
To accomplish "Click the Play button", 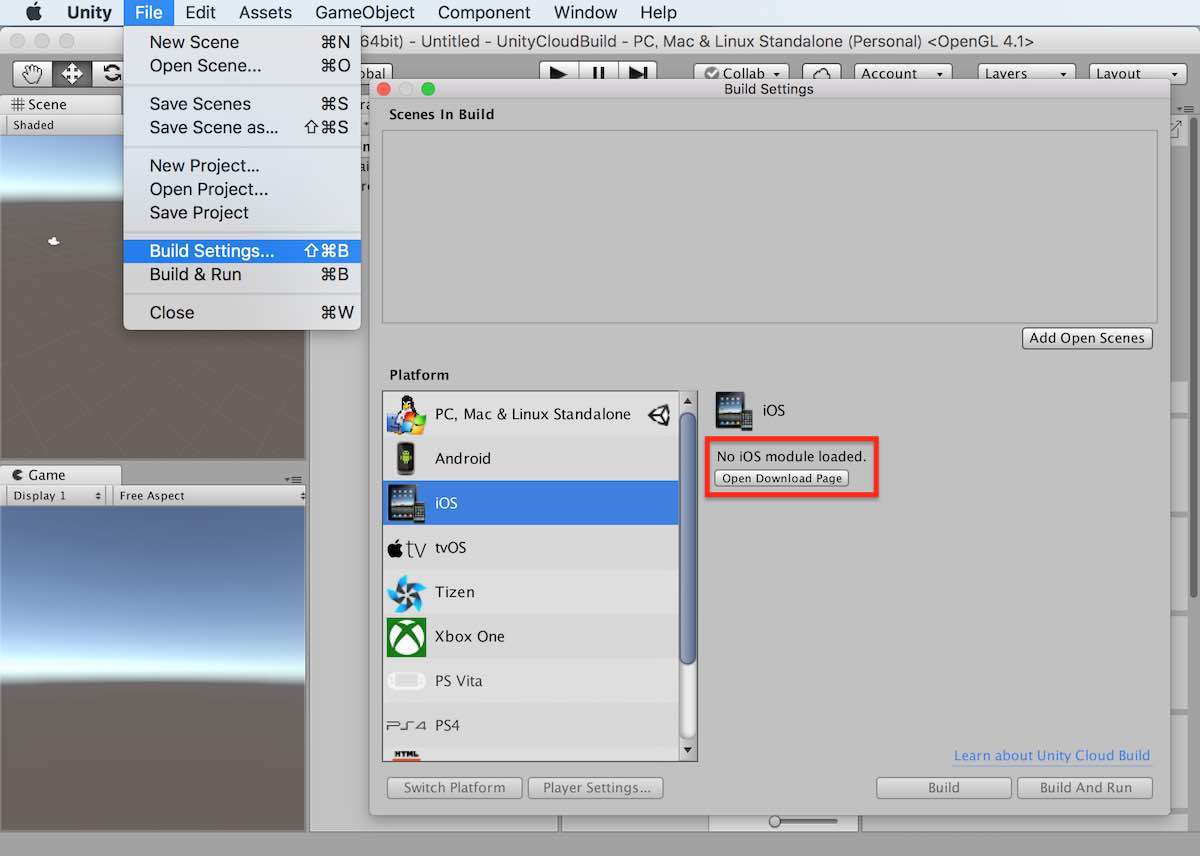I will [559, 74].
